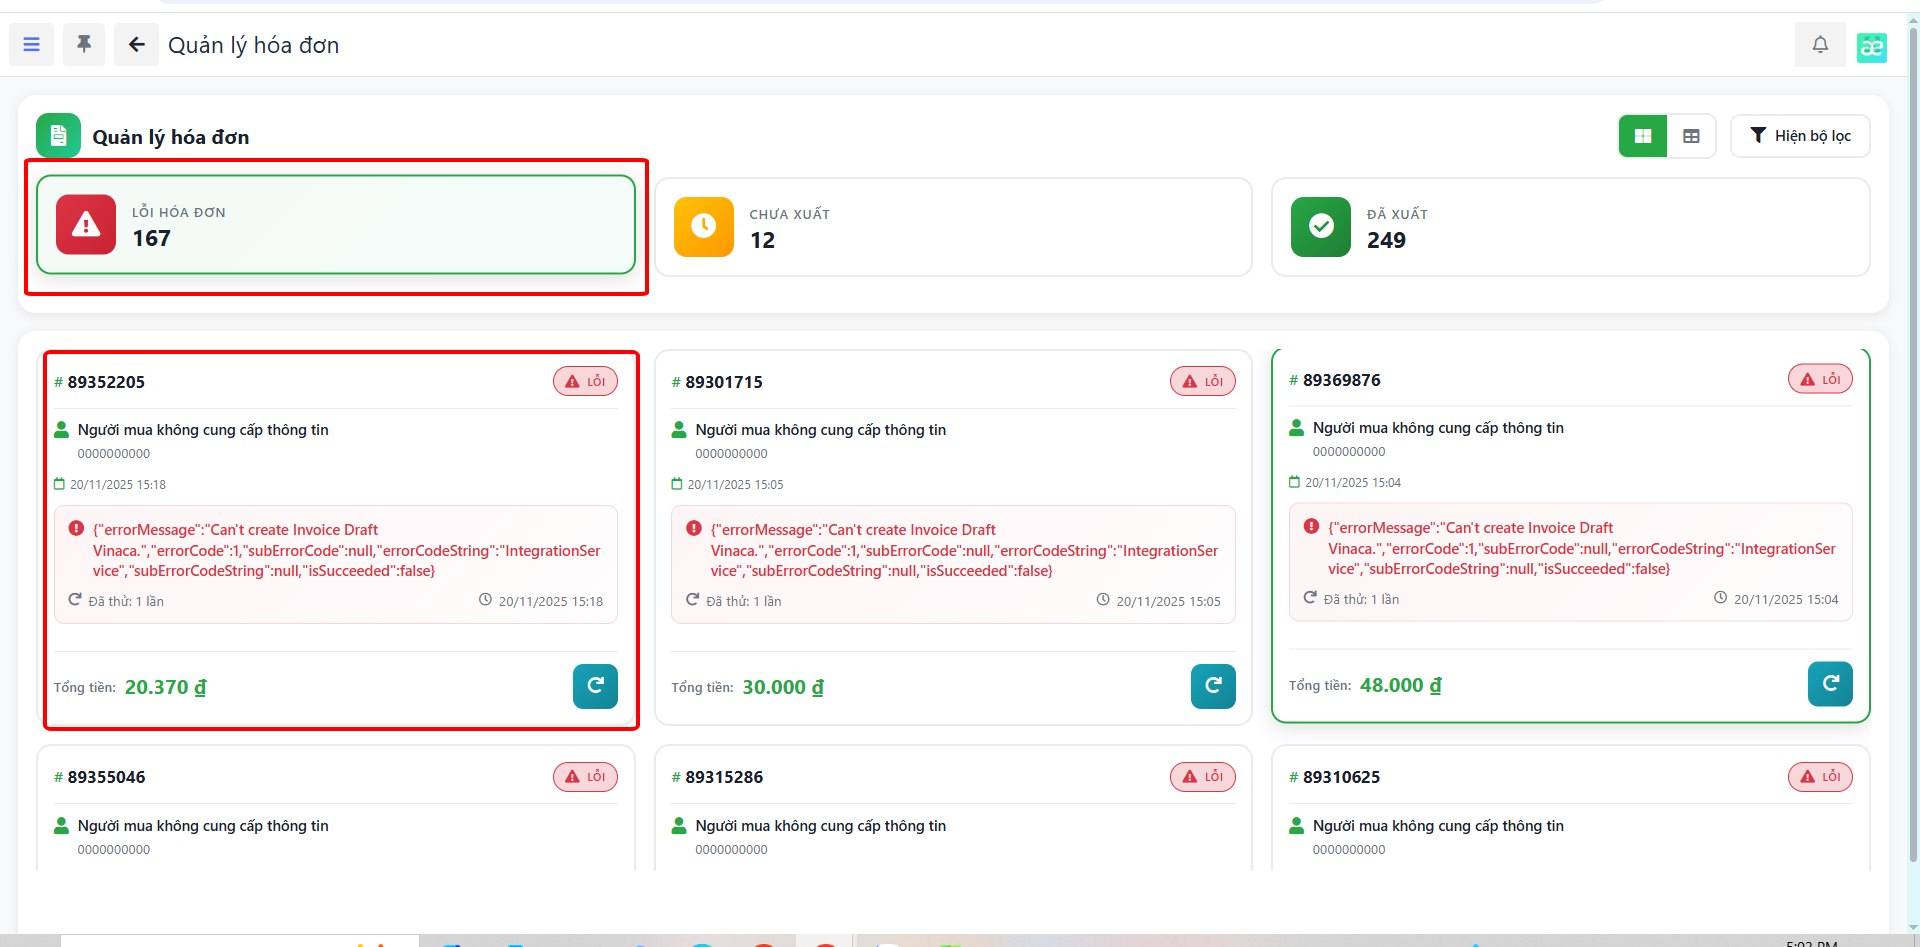Select the Đã xuất status tab

point(1570,227)
